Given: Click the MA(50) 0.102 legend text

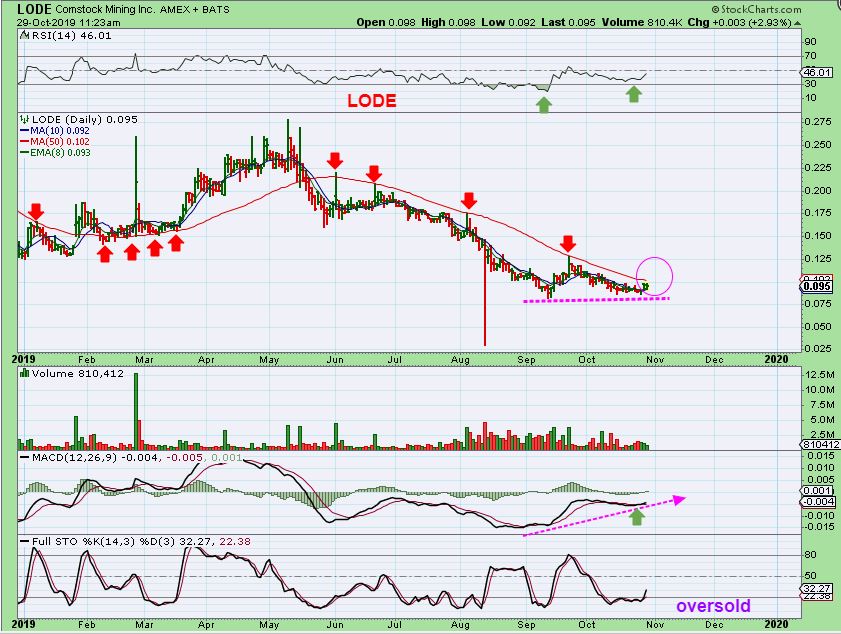Looking at the screenshot, I should click(60, 142).
